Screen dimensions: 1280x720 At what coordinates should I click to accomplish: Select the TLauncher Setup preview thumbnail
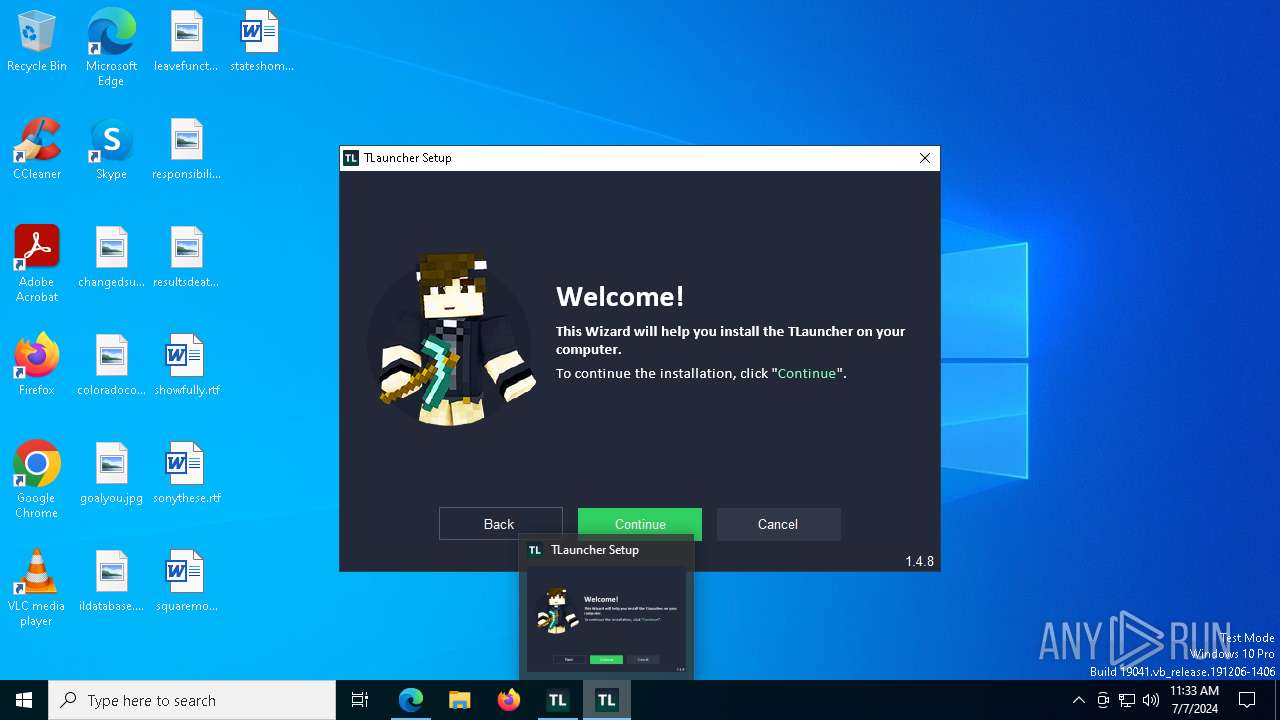[x=606, y=621]
